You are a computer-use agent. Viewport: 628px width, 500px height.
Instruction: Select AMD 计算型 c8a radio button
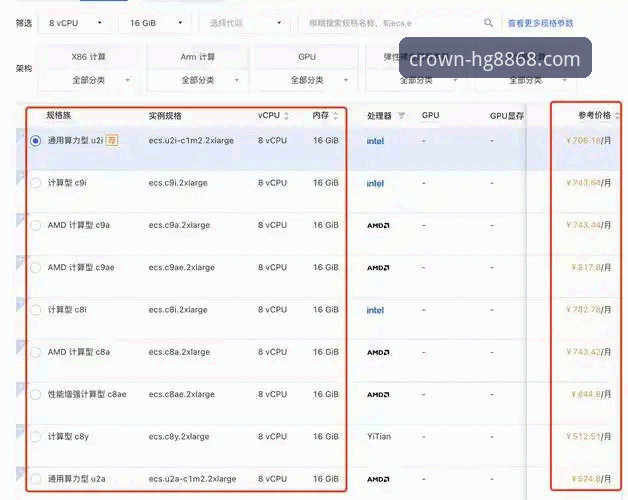[x=36, y=352]
